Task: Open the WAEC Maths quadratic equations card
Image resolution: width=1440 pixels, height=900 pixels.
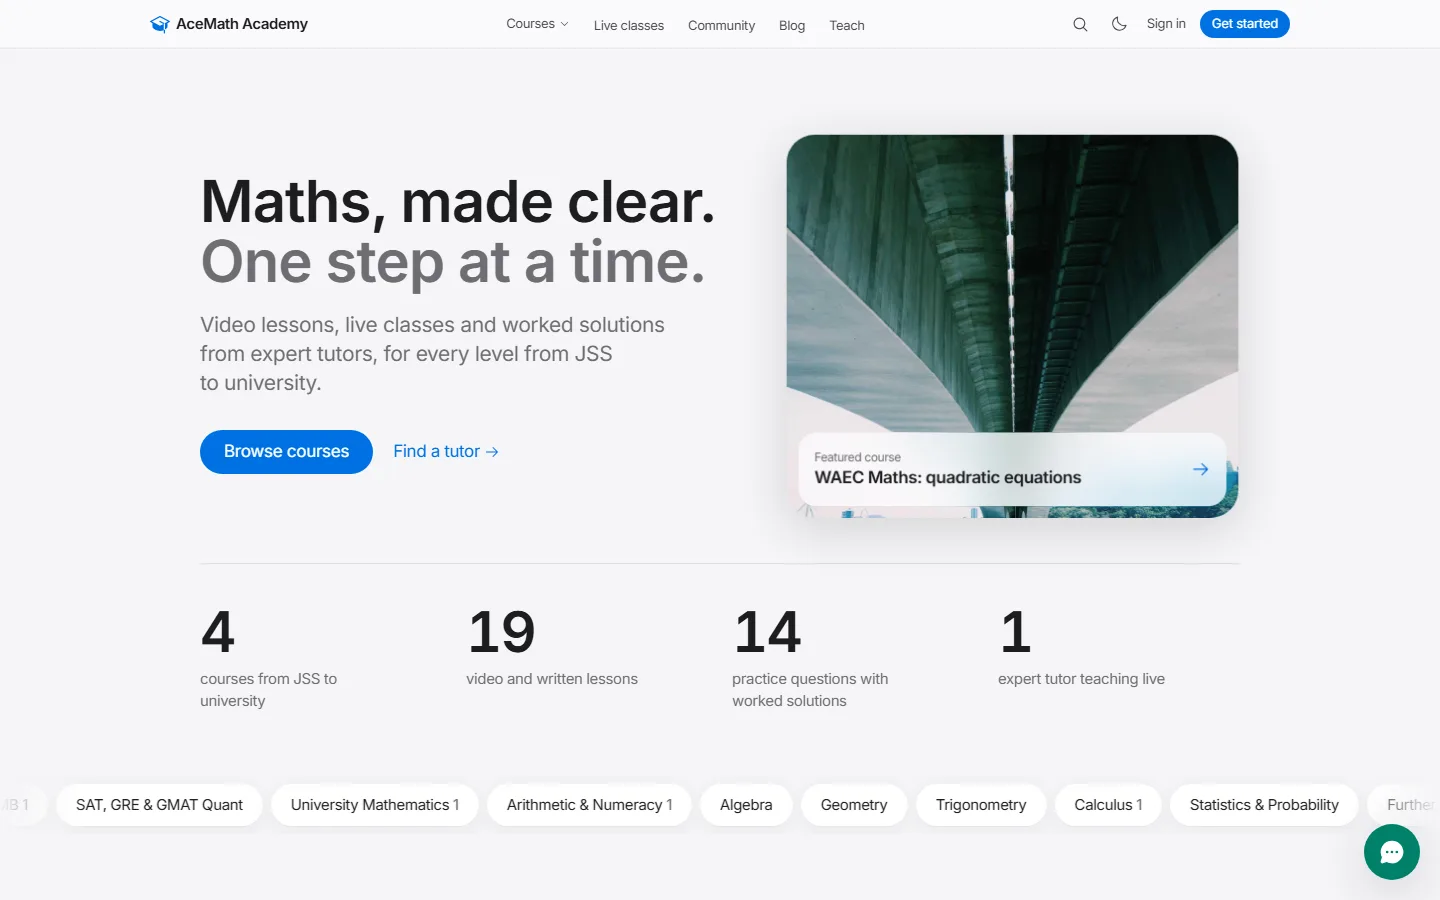Action: tap(1012, 469)
